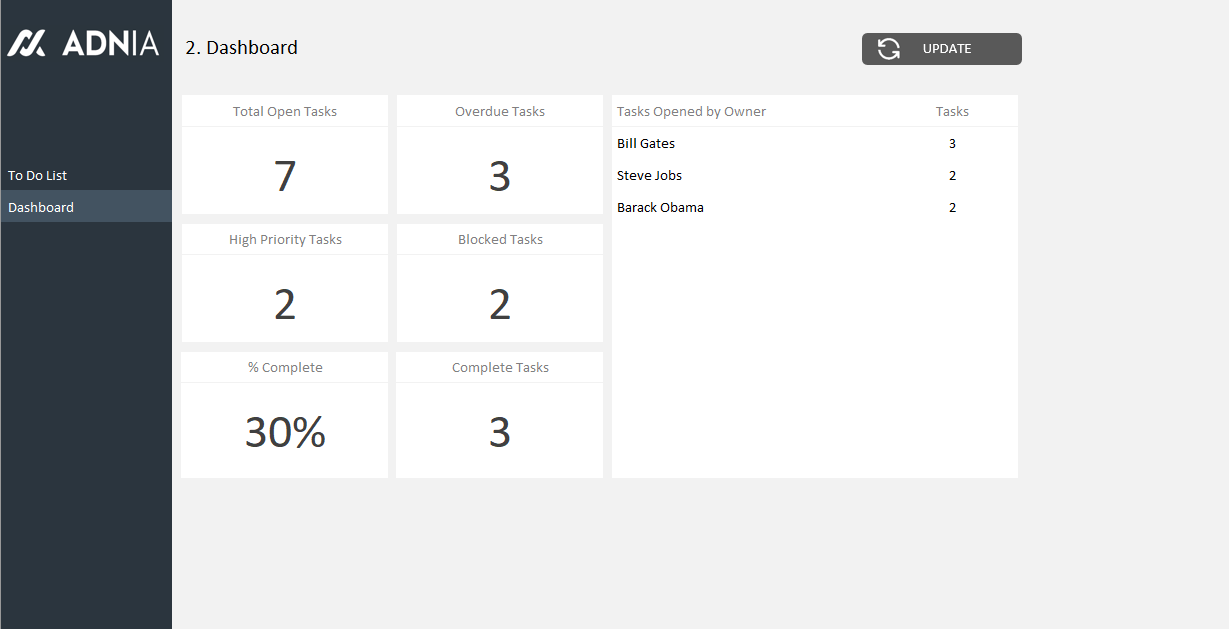Select the Dashboard navigation item
Viewport: 1229px width, 629px height.
(x=41, y=207)
